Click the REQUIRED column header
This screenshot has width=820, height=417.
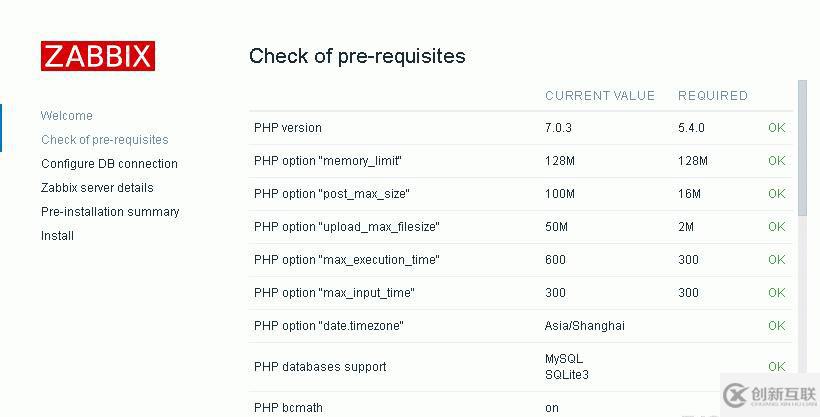pyautogui.click(x=713, y=96)
